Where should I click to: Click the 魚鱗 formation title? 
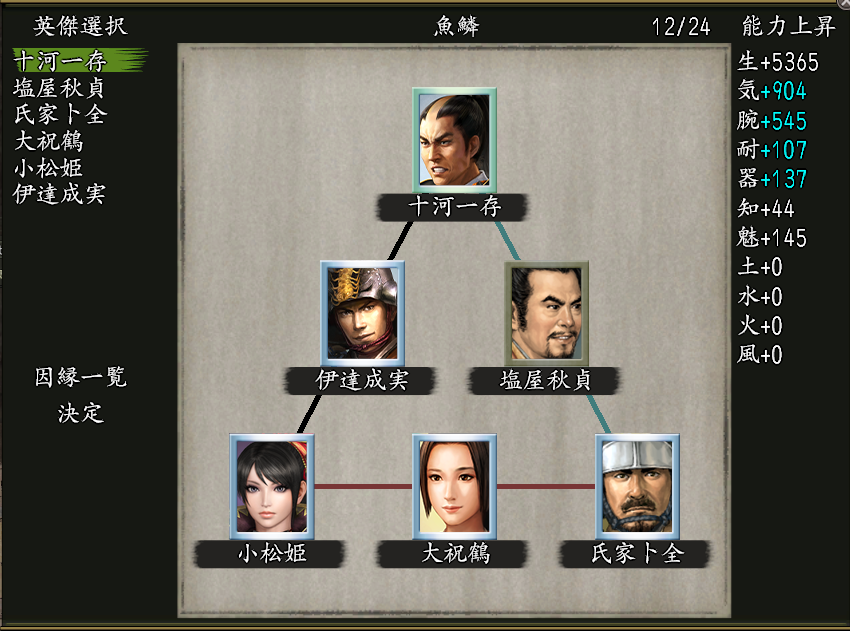pyautogui.click(x=456, y=26)
